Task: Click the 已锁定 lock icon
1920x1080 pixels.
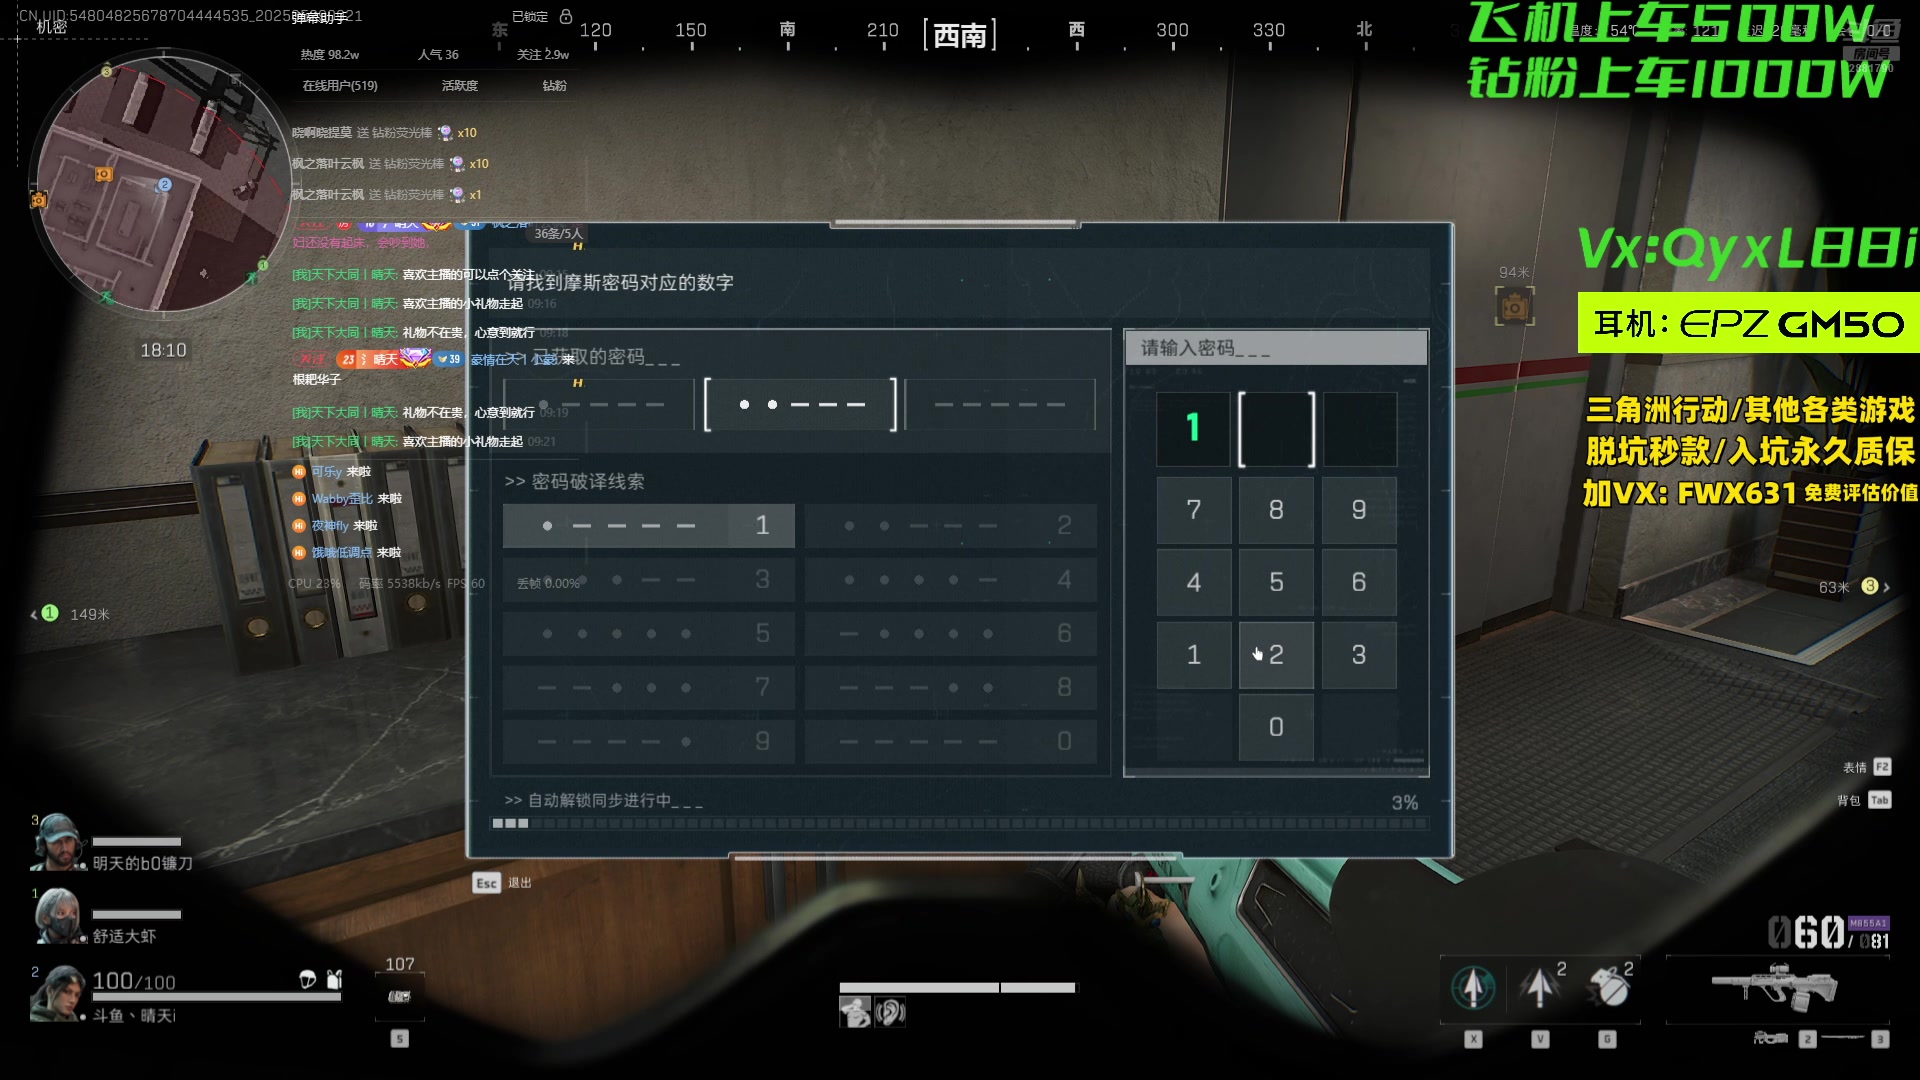Action: [x=566, y=17]
